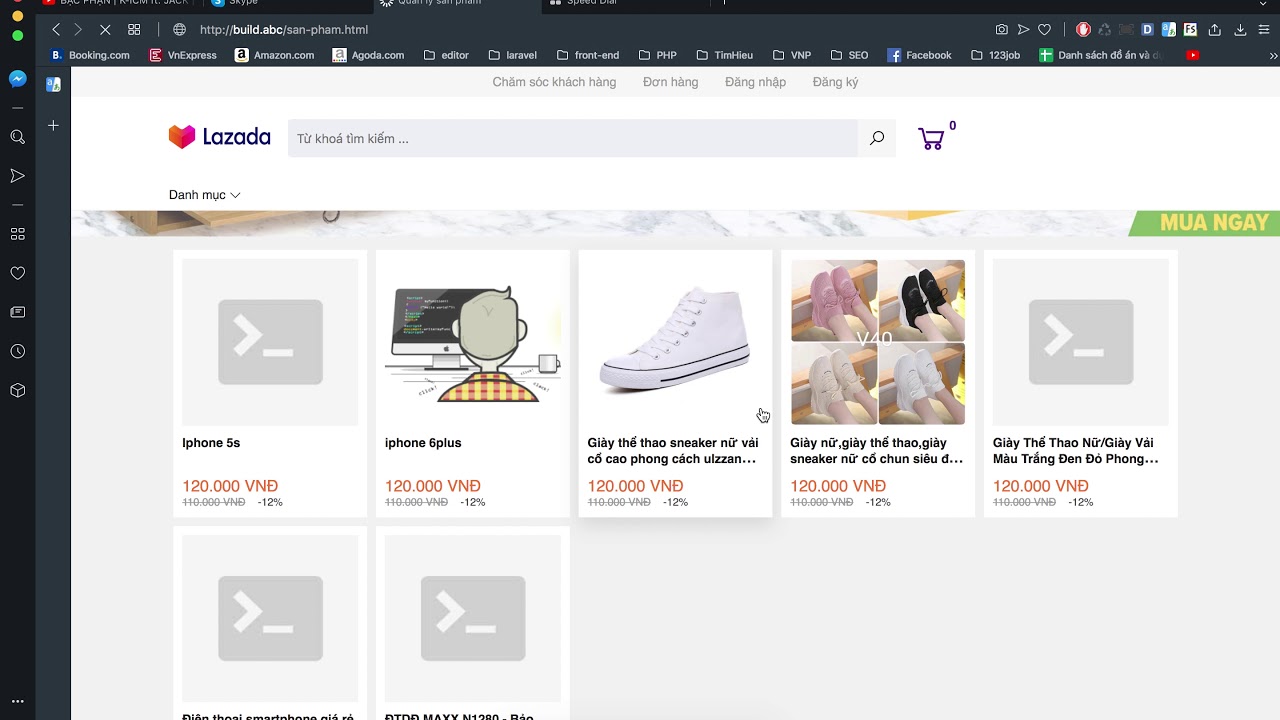Open the 123job bookmarks folder
Screen dimensions: 1280x720
pyautogui.click(x=995, y=55)
